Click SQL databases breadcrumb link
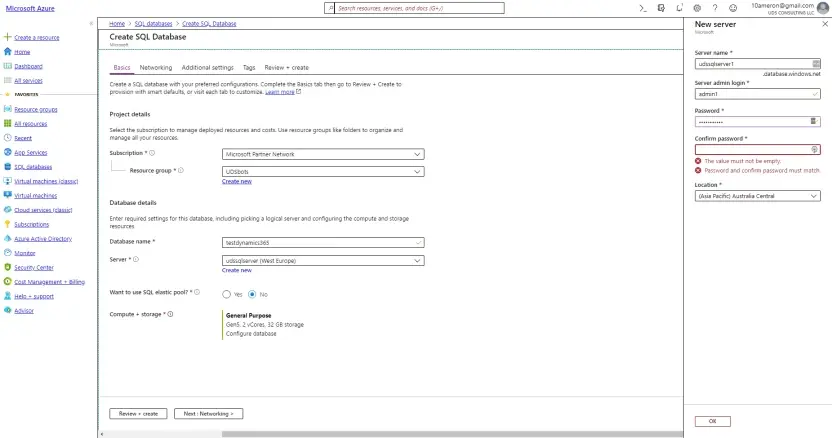 tap(153, 24)
